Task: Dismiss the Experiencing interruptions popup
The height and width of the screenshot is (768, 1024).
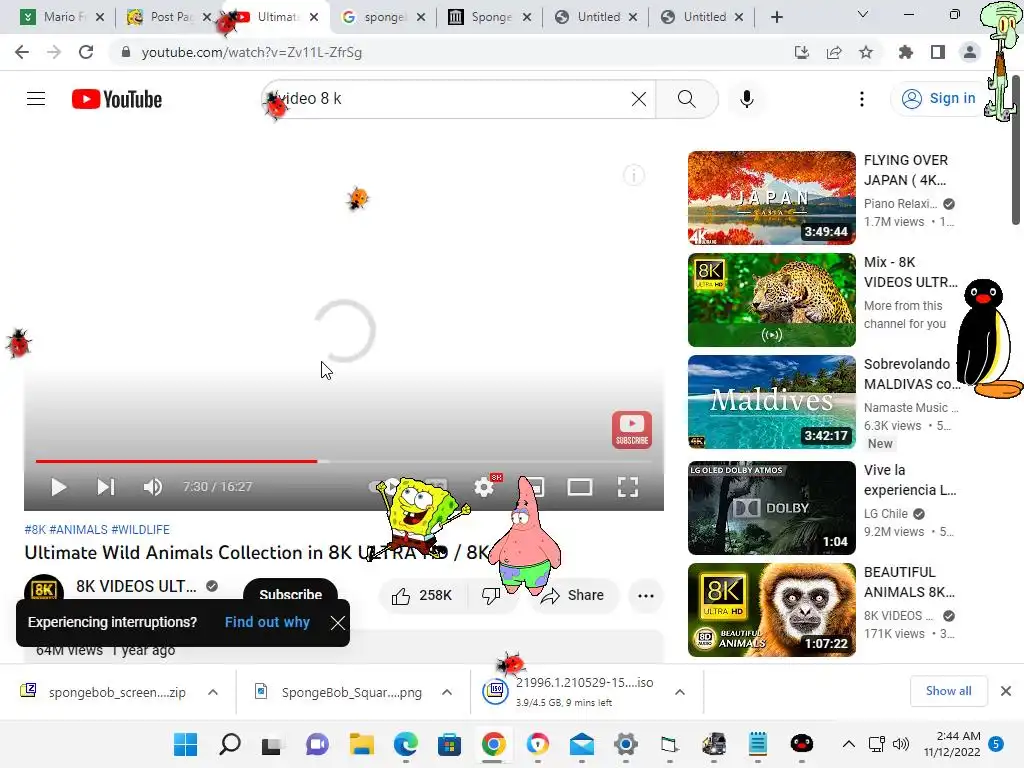Action: pyautogui.click(x=337, y=623)
